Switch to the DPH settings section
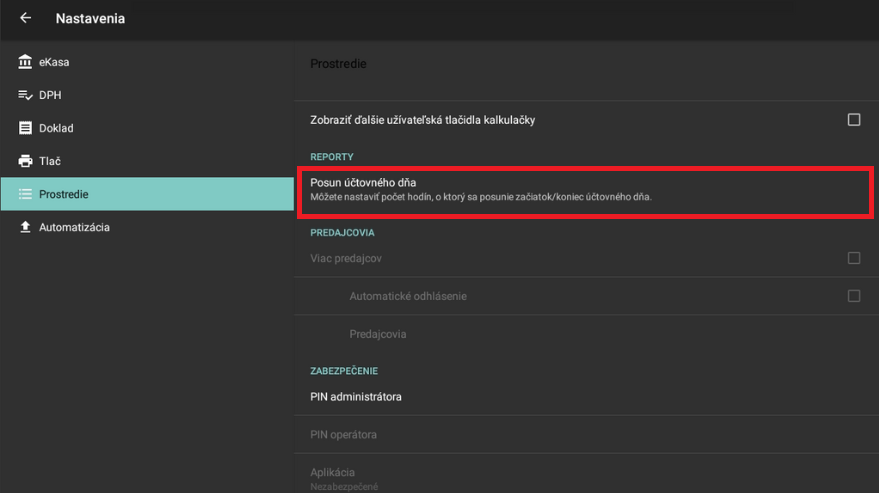The height and width of the screenshot is (493, 879). coord(50,95)
